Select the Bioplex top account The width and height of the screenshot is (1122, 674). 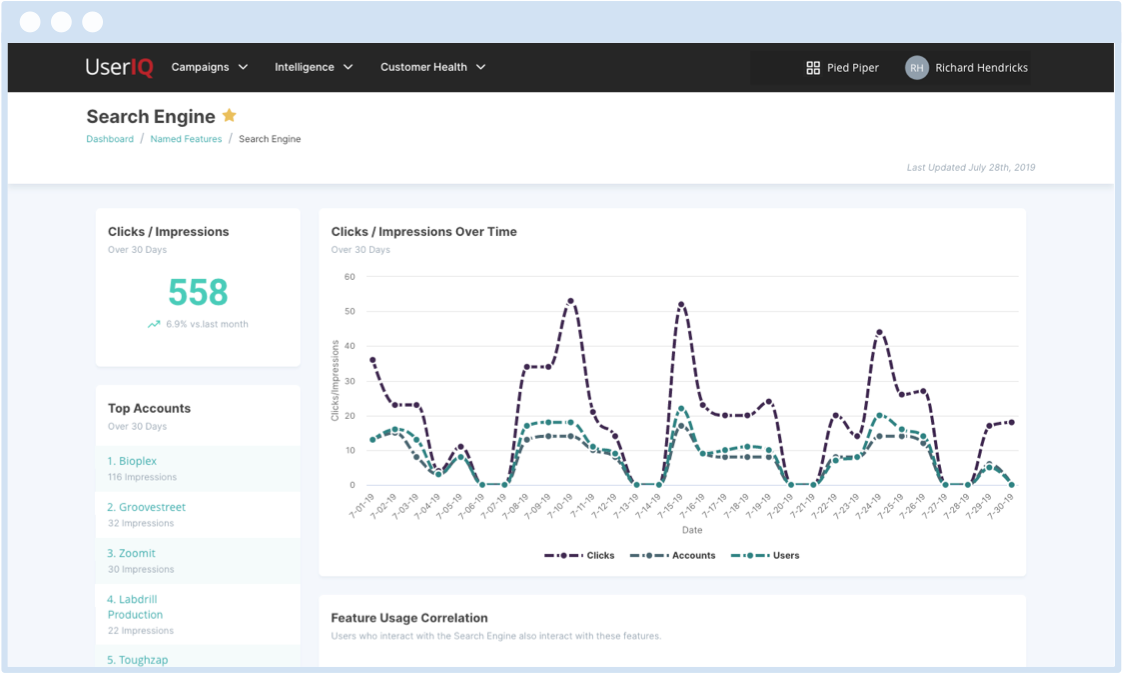pyautogui.click(x=132, y=461)
